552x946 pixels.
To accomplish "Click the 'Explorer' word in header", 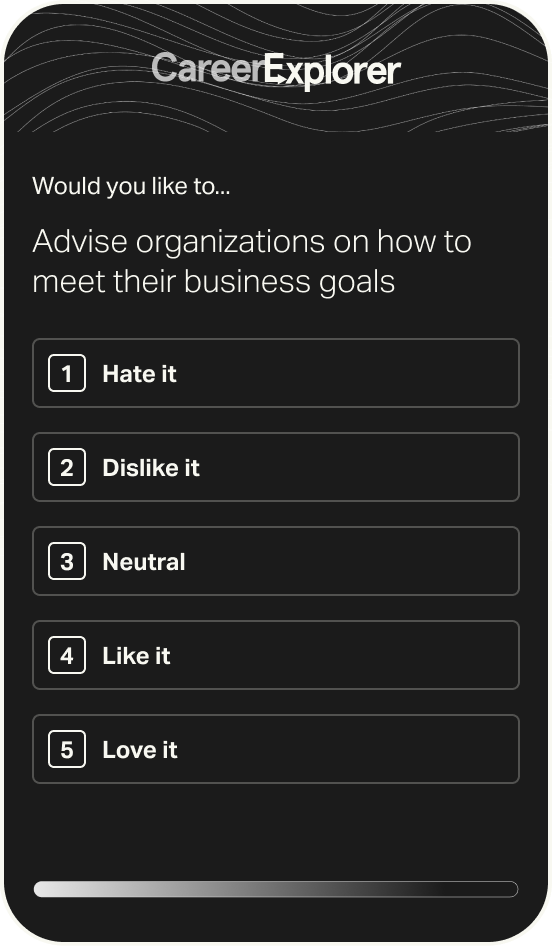I will point(333,71).
